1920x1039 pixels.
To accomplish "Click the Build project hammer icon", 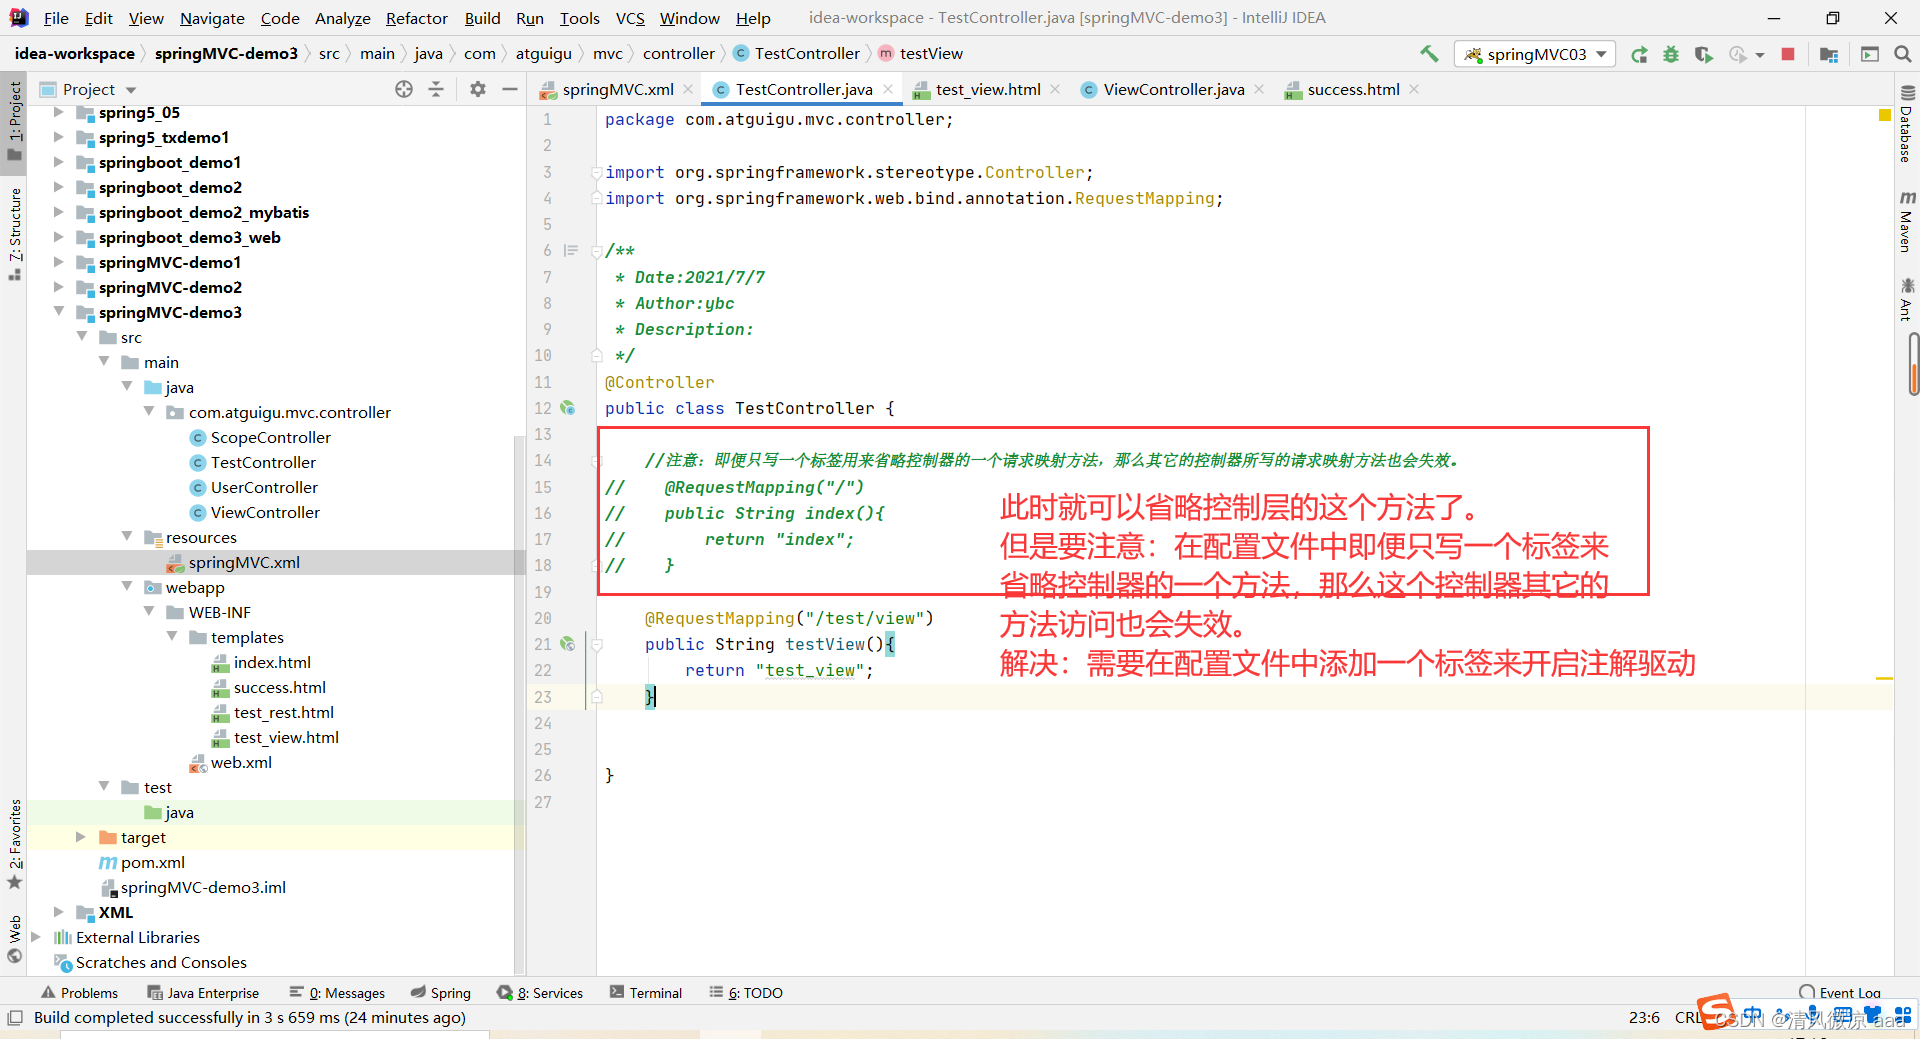I will [x=1429, y=54].
